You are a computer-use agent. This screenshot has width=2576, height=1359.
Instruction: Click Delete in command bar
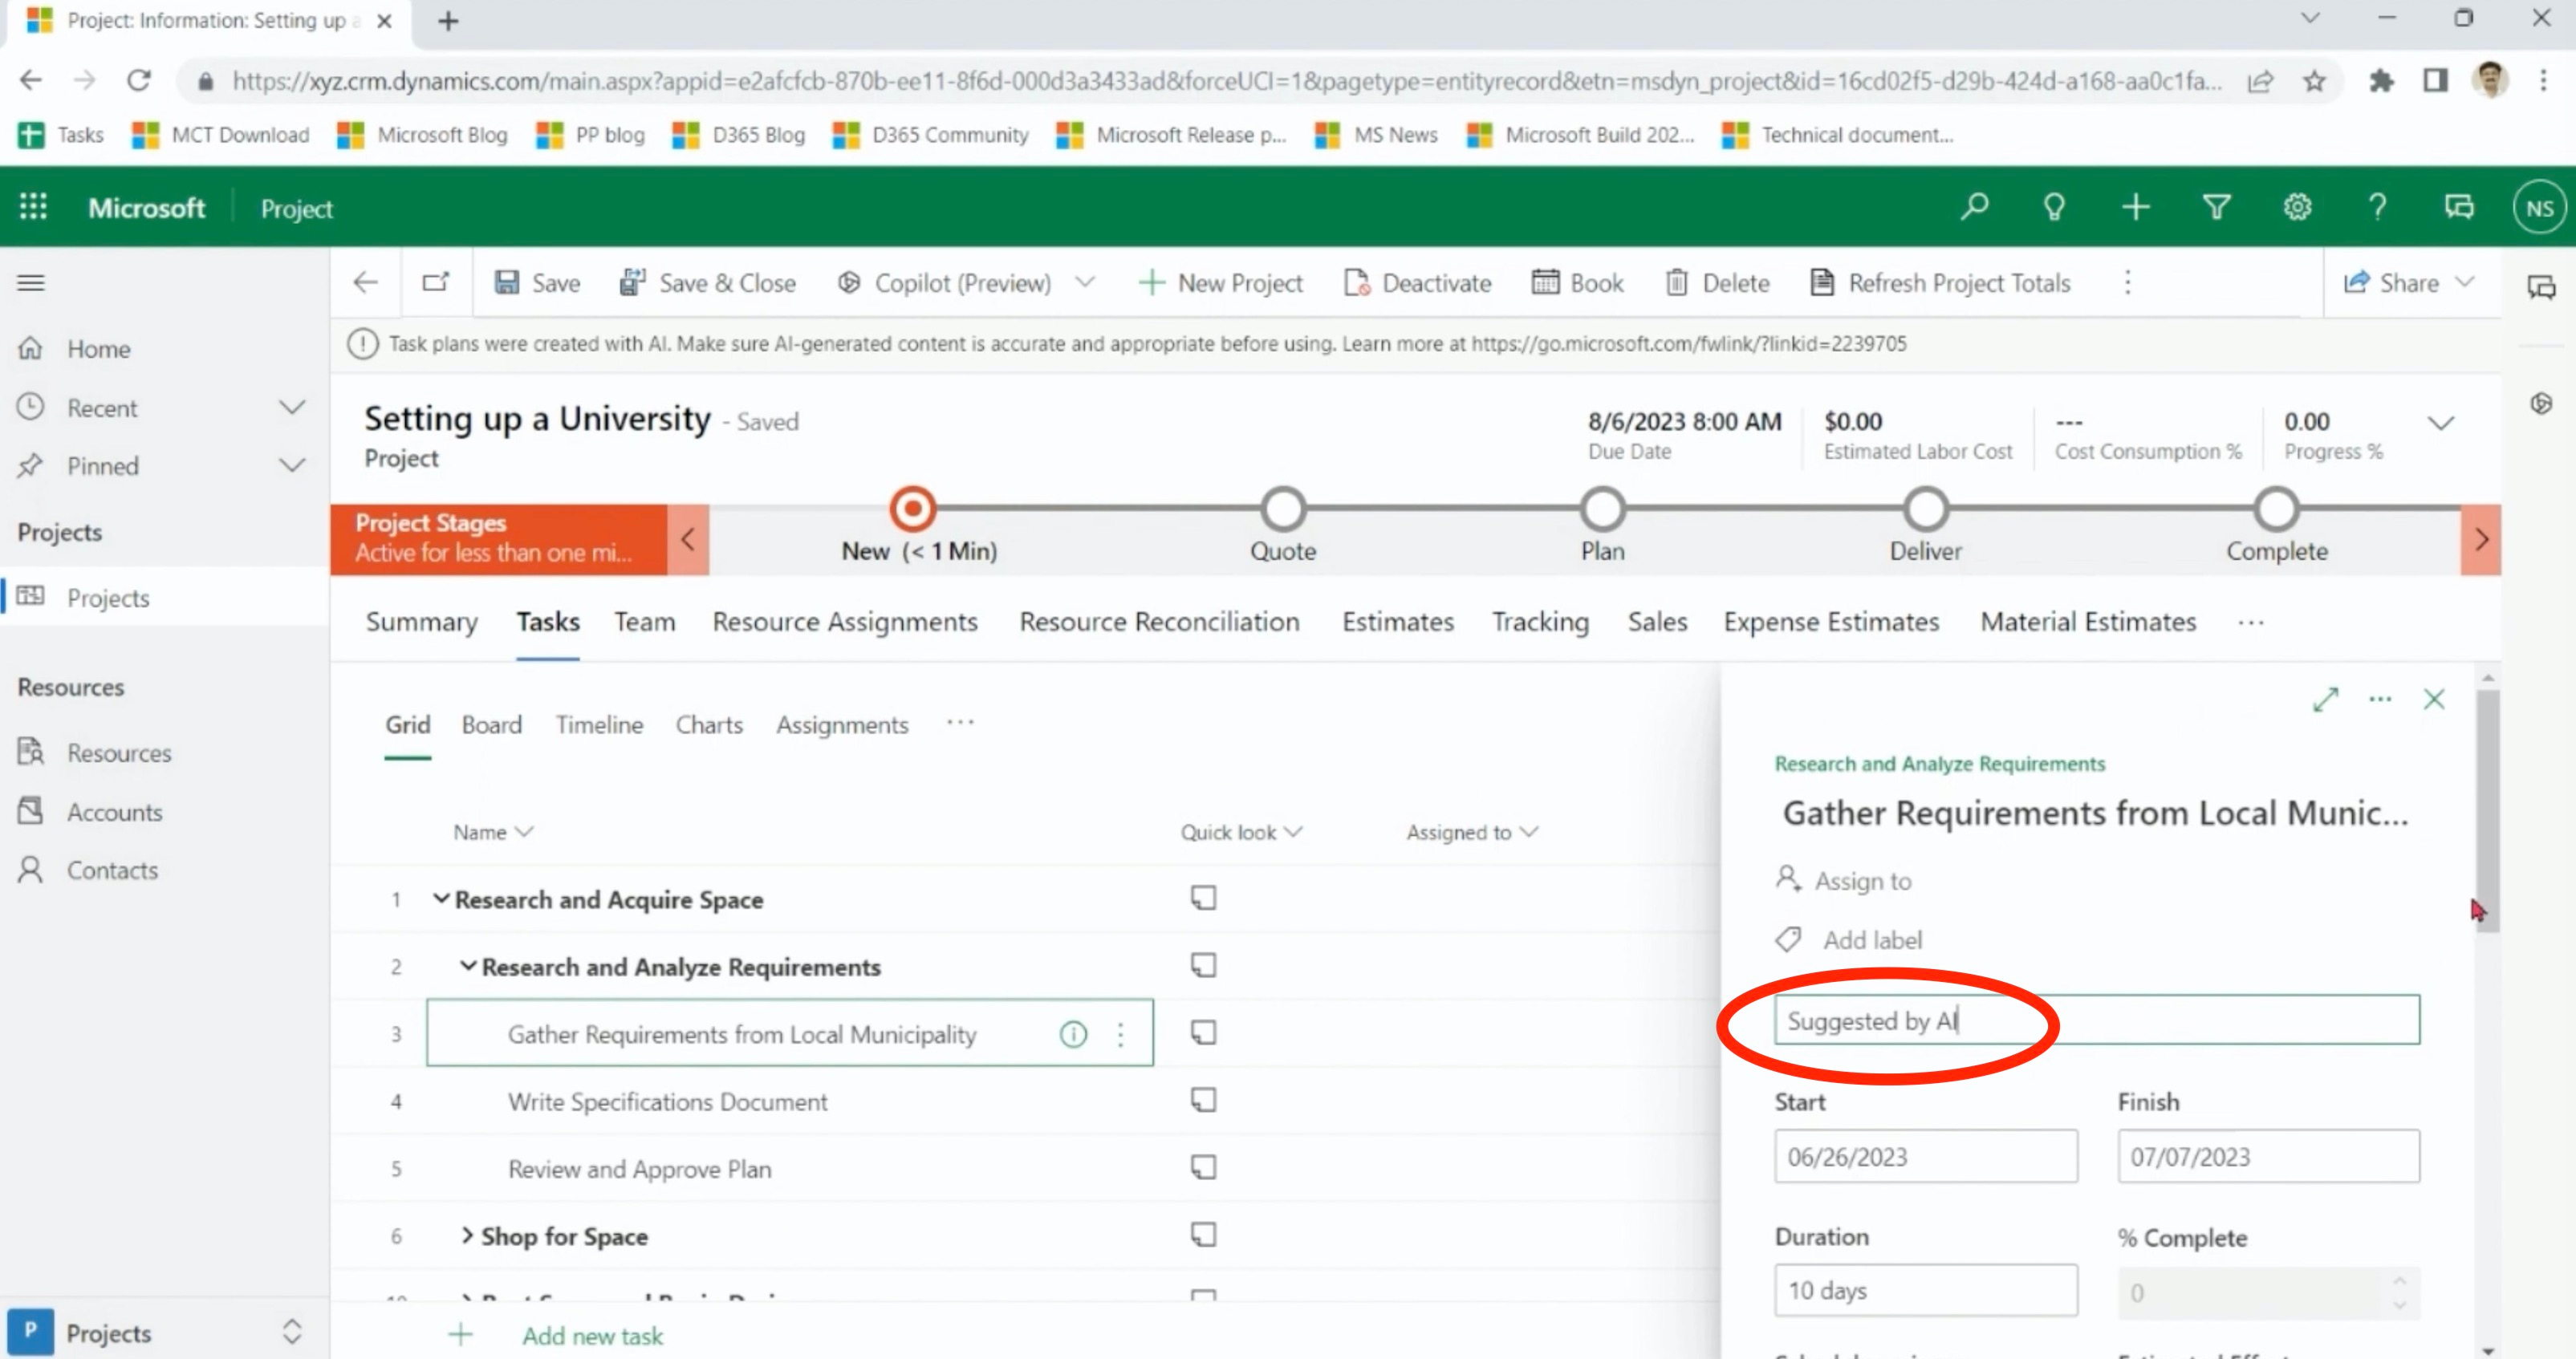pyautogui.click(x=1717, y=283)
